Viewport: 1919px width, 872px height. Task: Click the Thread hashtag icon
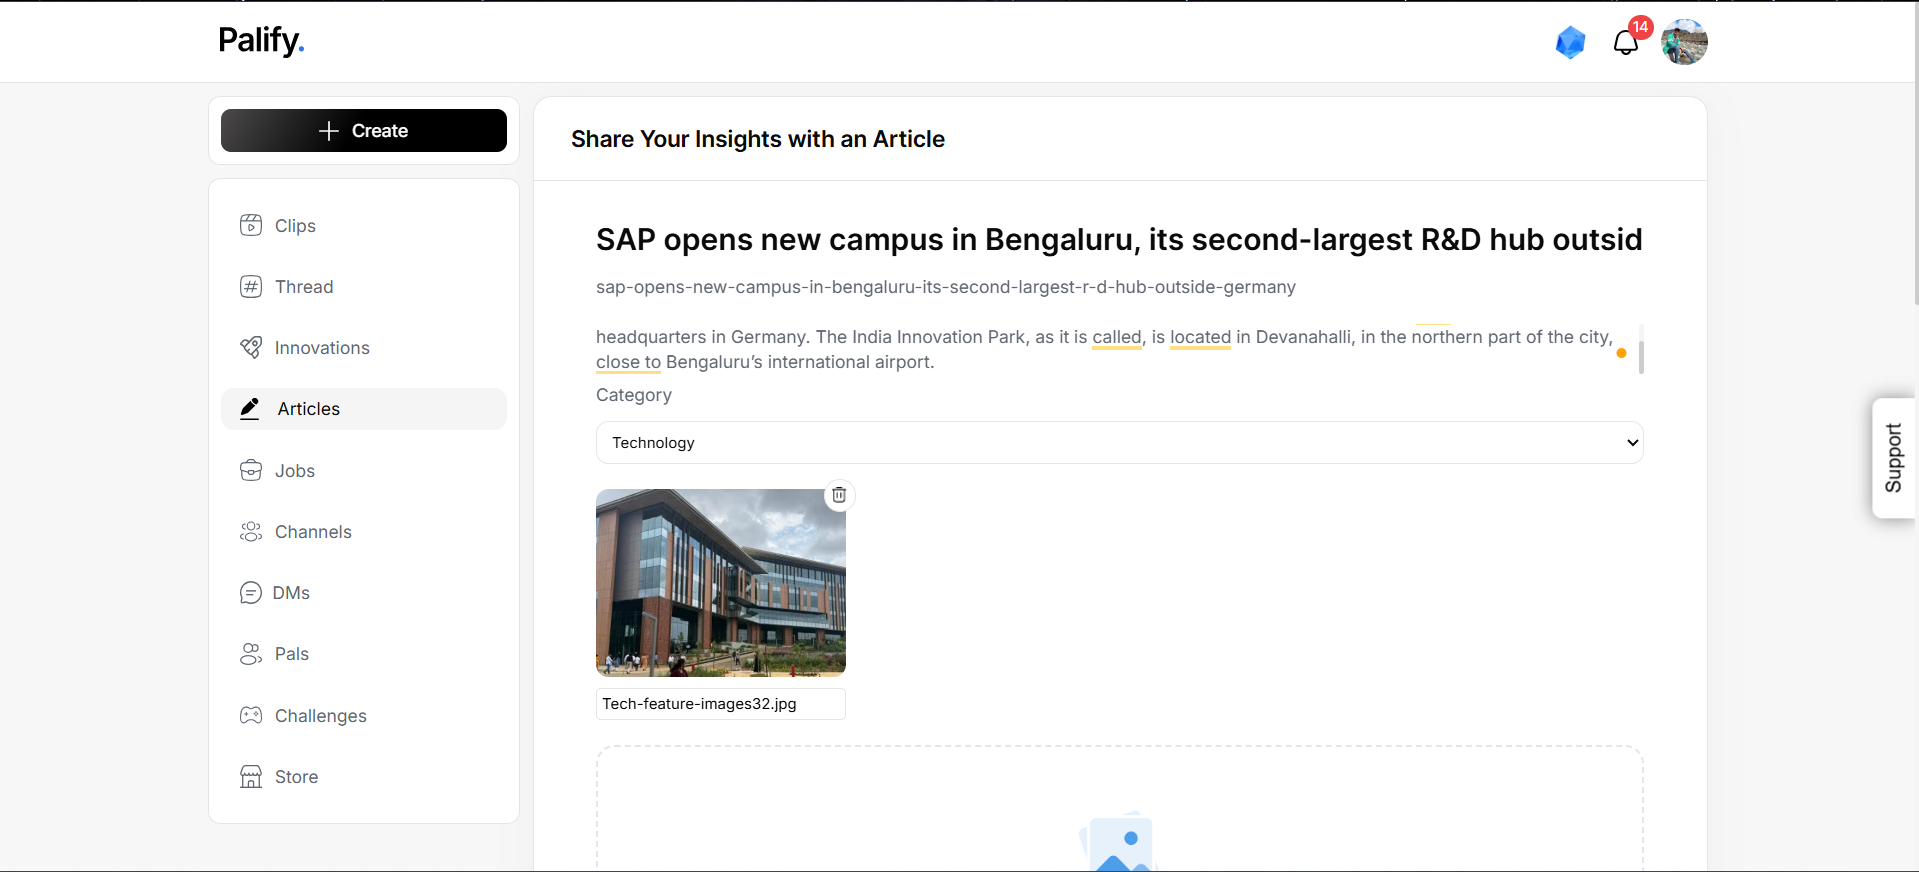(251, 287)
